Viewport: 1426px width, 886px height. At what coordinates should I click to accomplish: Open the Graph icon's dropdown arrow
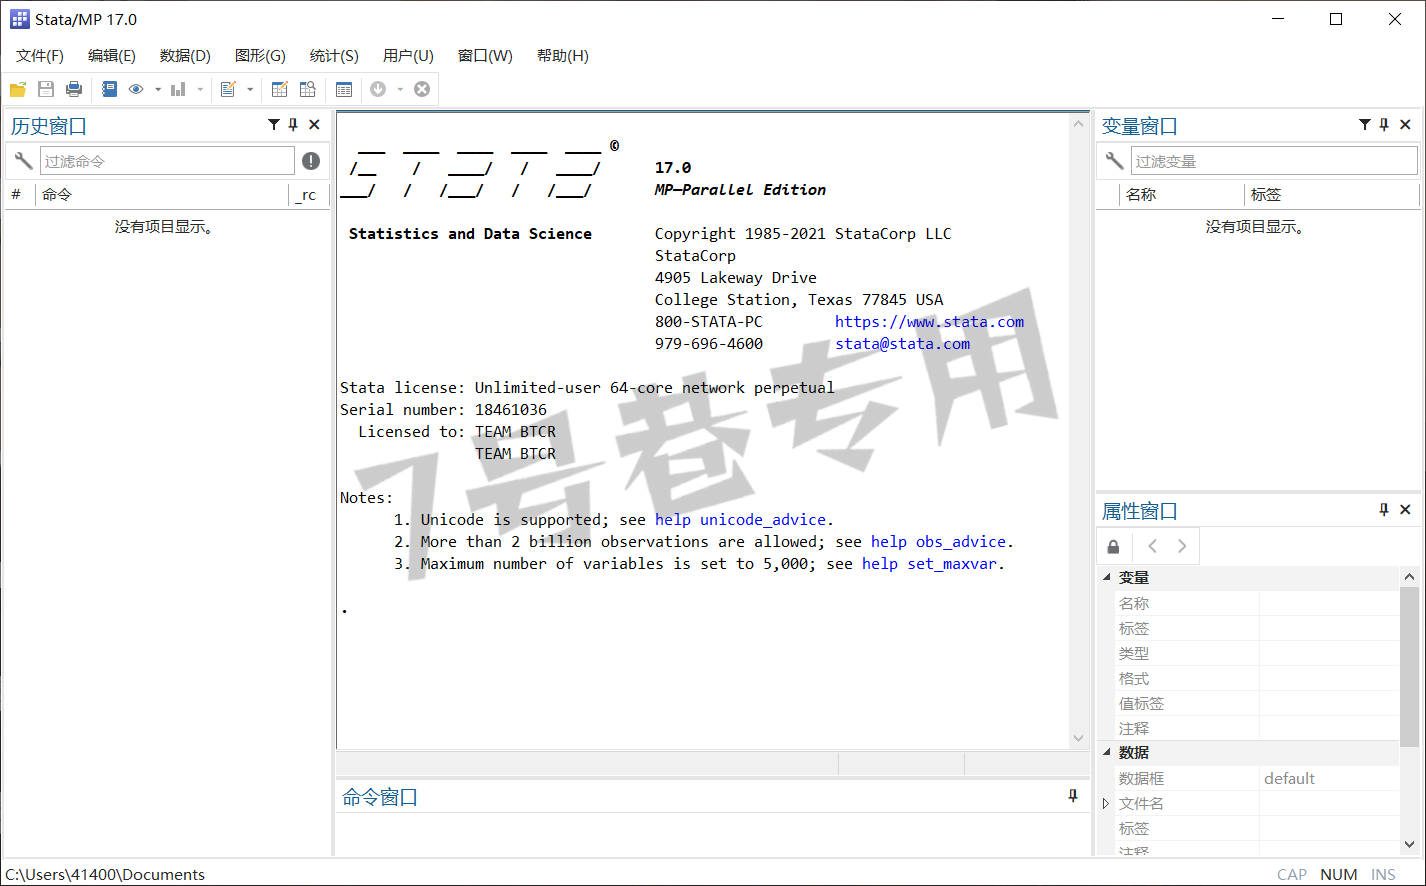[200, 89]
